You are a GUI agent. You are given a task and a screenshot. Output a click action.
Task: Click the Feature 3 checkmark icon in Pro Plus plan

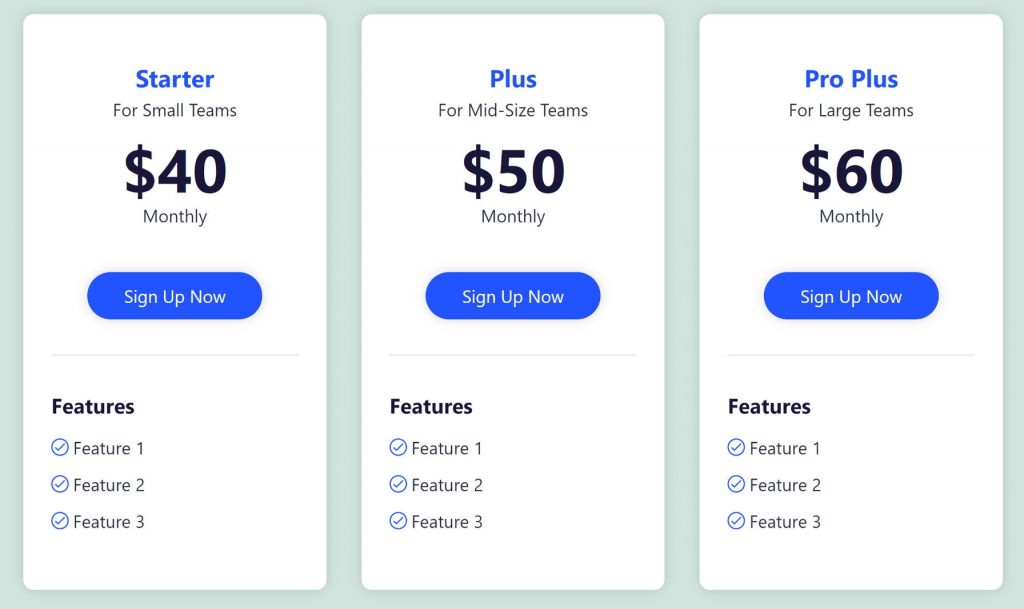coord(736,520)
